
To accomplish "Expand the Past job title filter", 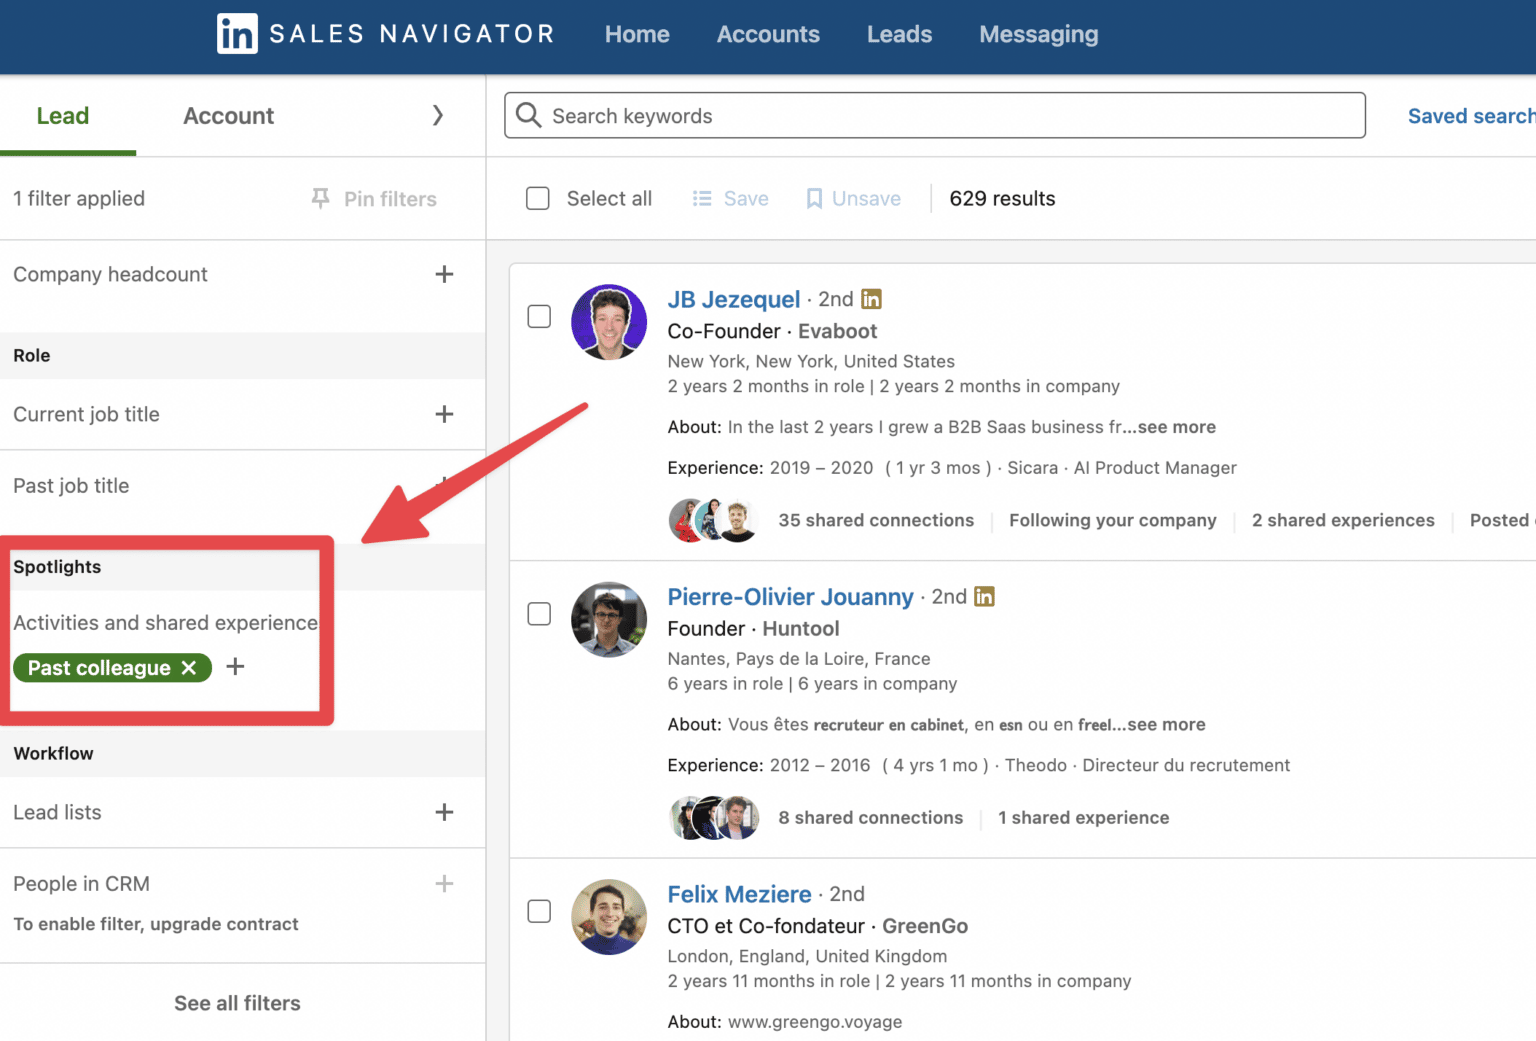I will tap(444, 486).
